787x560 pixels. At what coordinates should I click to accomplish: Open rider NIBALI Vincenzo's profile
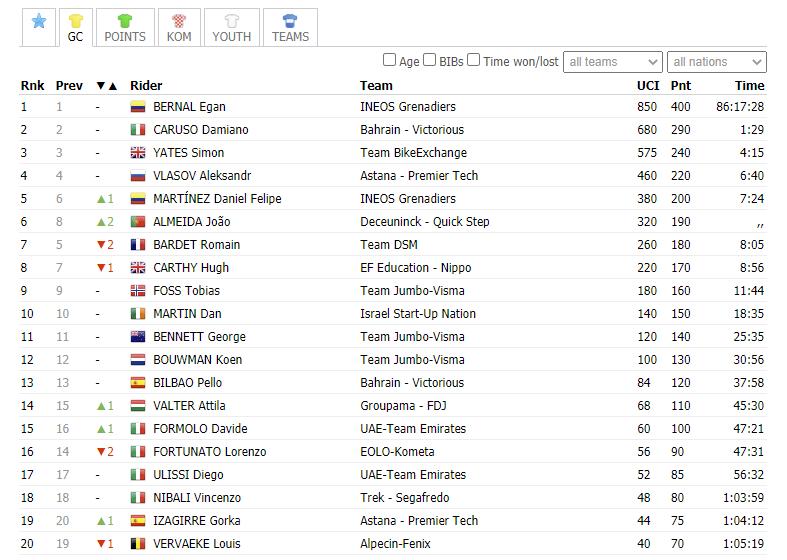tap(197, 498)
